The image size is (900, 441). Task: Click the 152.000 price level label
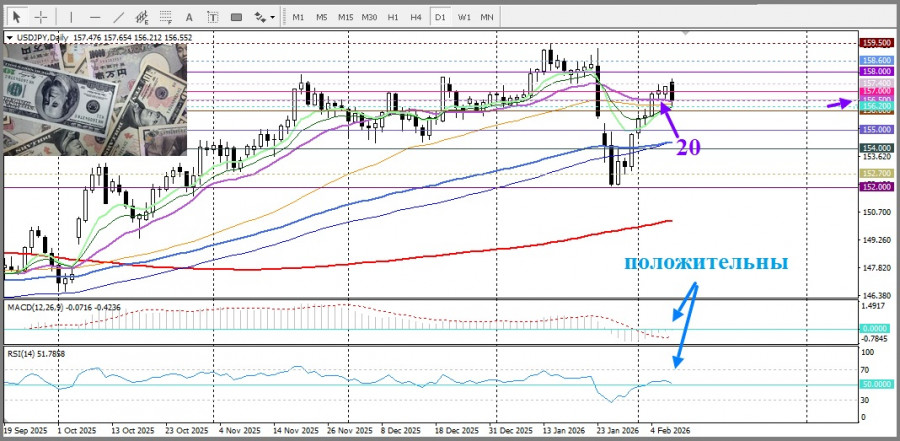point(876,187)
